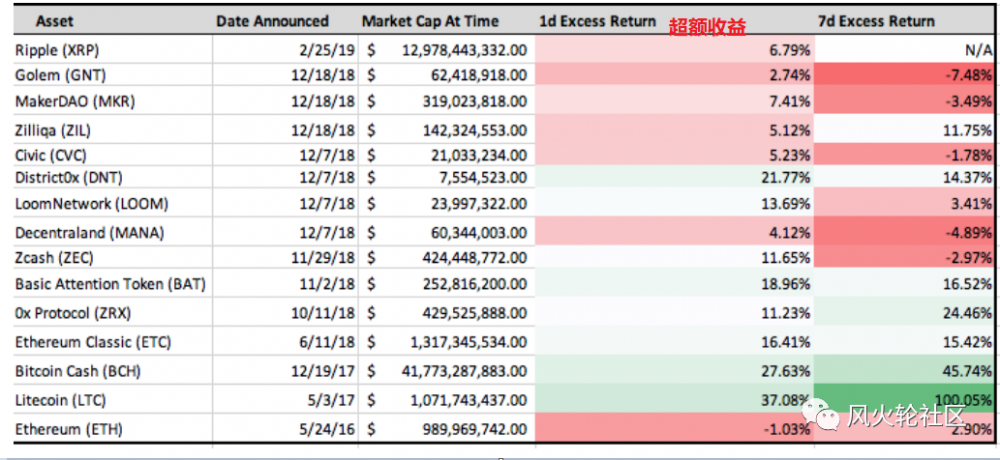This screenshot has height=460, width=1000.
Task: Click the dark green 100.05% cell
Action: point(905,400)
